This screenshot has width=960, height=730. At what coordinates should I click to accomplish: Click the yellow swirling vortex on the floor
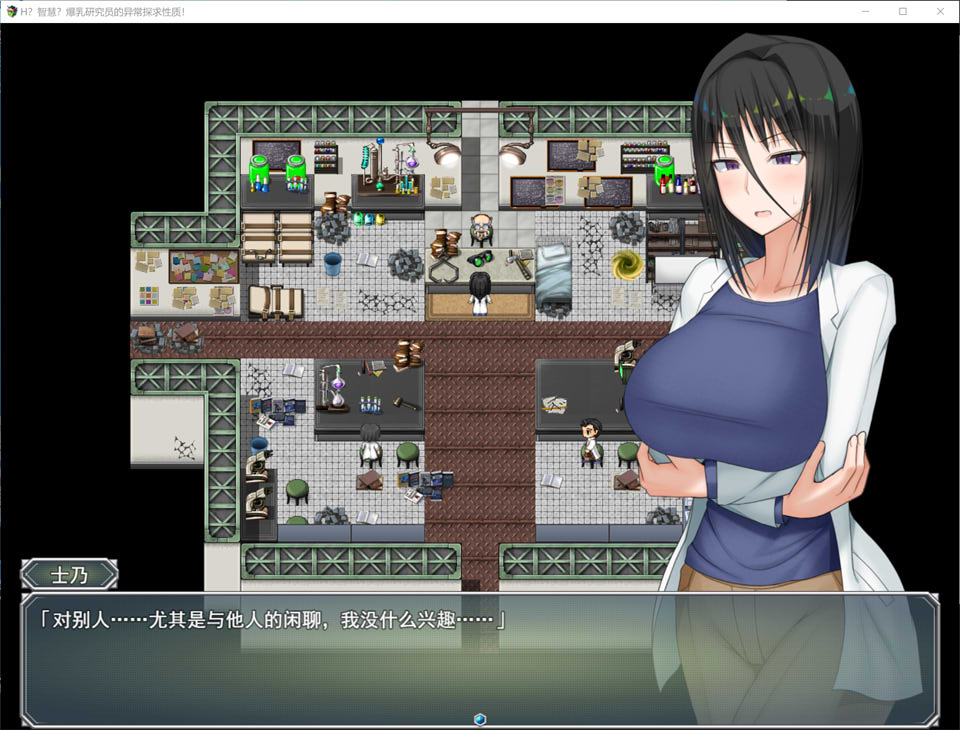pos(629,264)
